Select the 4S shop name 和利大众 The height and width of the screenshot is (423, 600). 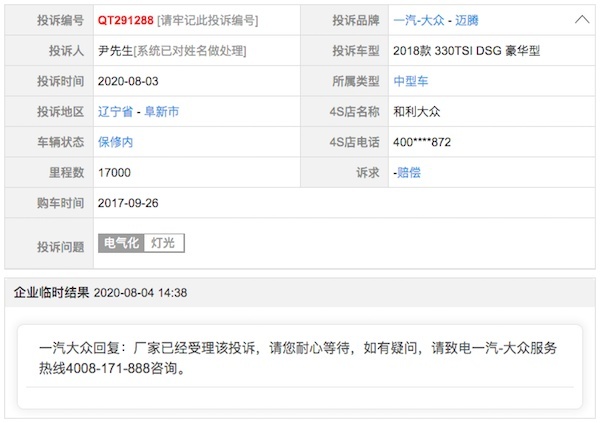pos(417,112)
